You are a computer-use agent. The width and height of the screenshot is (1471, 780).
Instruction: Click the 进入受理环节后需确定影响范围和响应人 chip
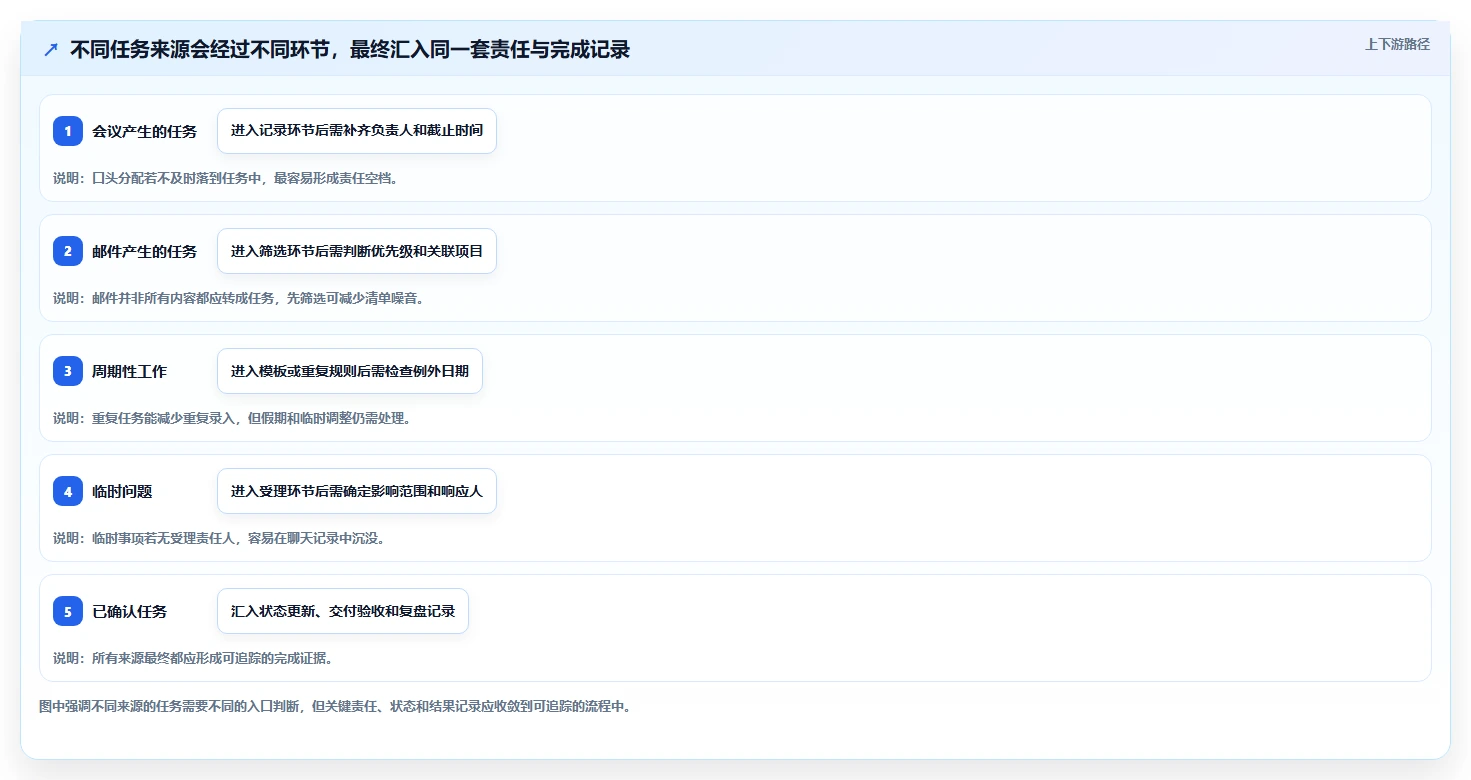pyautogui.click(x=357, y=491)
